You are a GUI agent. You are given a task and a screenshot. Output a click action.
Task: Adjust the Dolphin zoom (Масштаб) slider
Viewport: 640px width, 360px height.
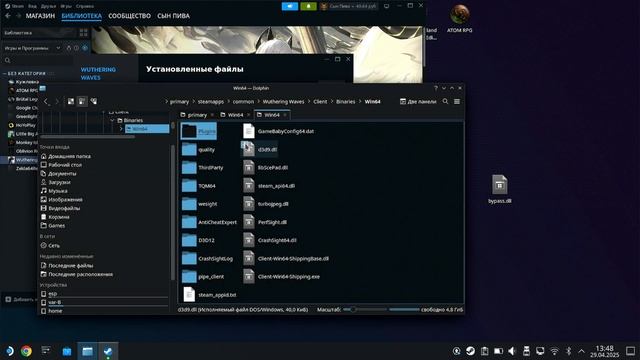pos(364,309)
